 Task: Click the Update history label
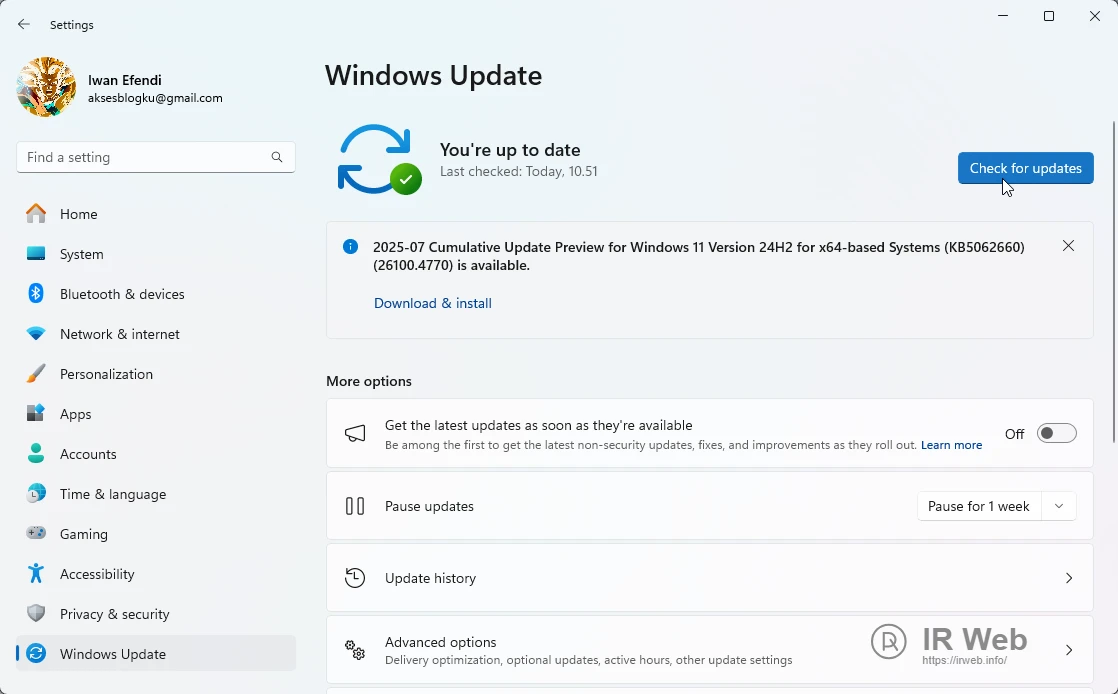431,578
